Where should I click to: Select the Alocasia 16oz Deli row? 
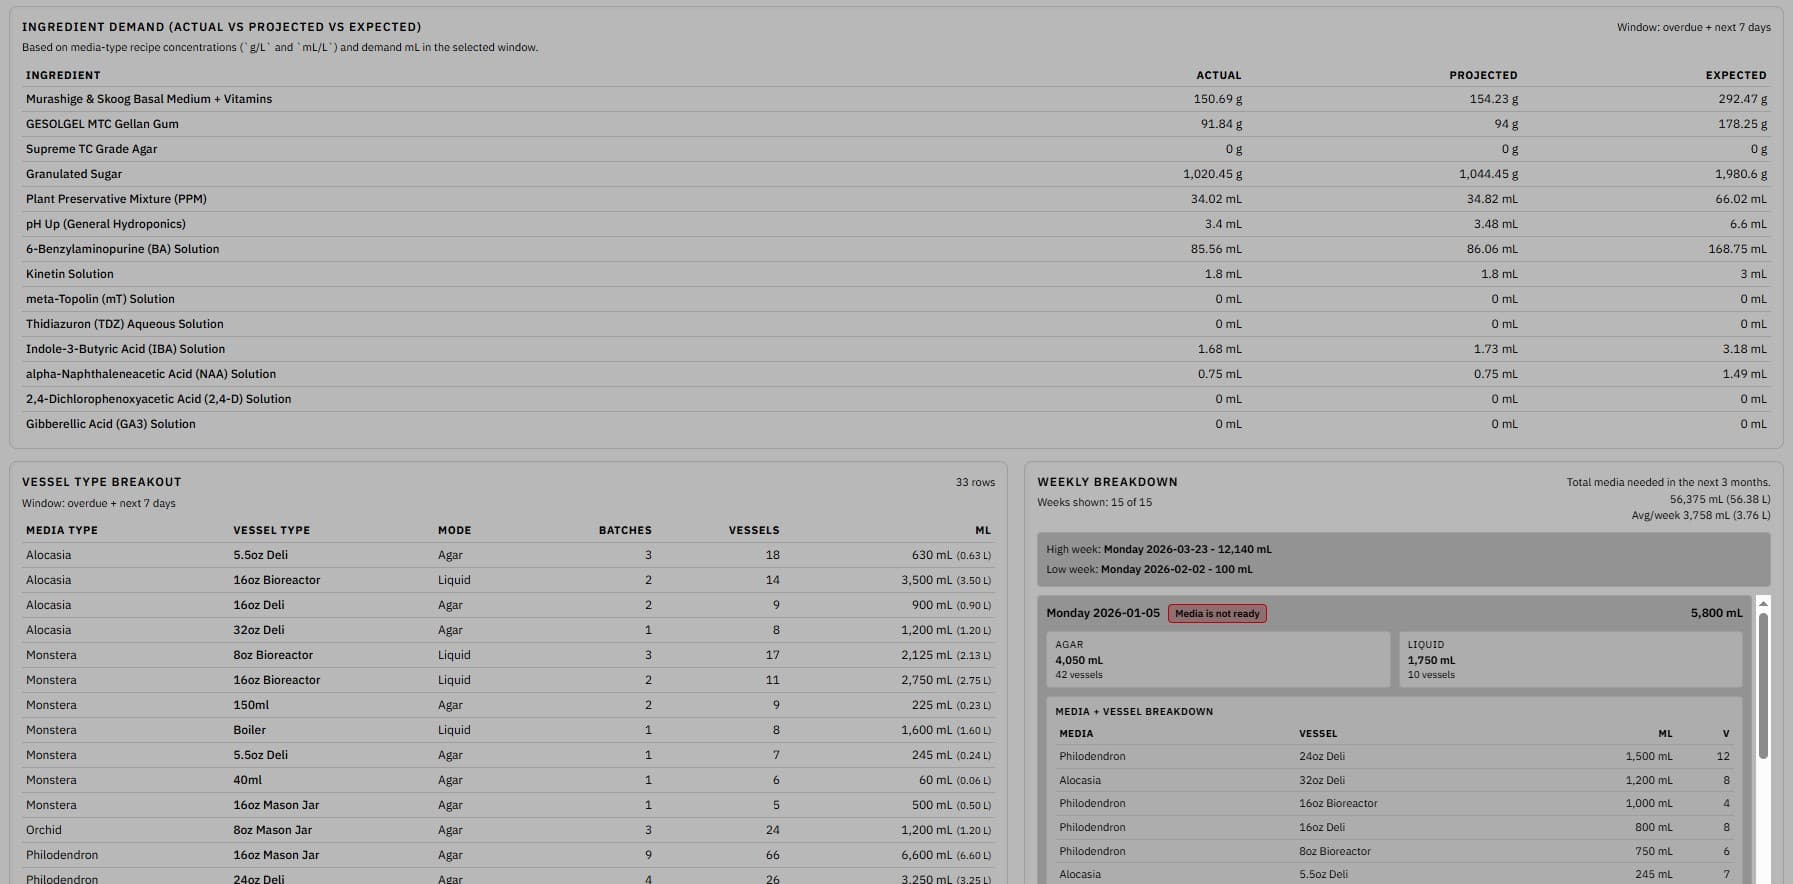coord(509,605)
